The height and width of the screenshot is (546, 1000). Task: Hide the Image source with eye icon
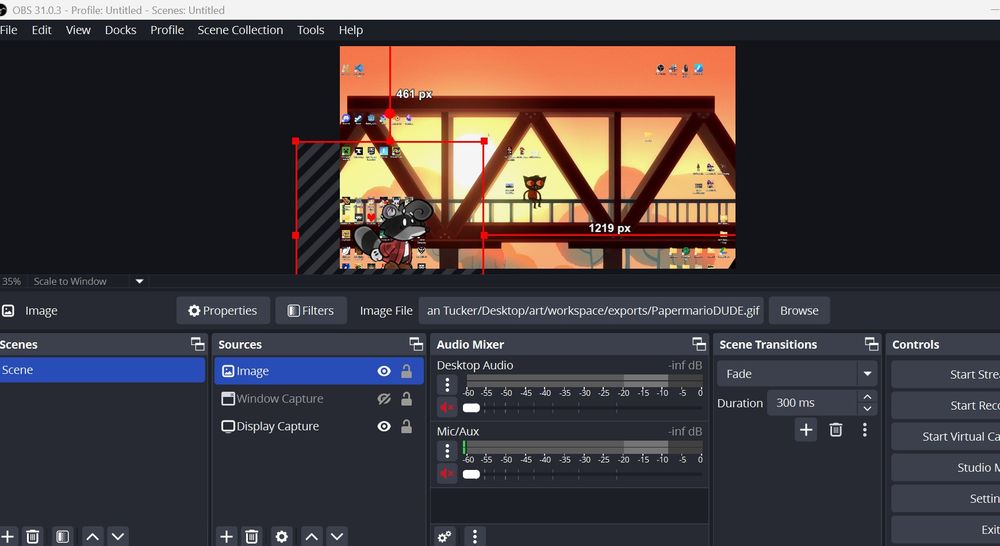(384, 371)
